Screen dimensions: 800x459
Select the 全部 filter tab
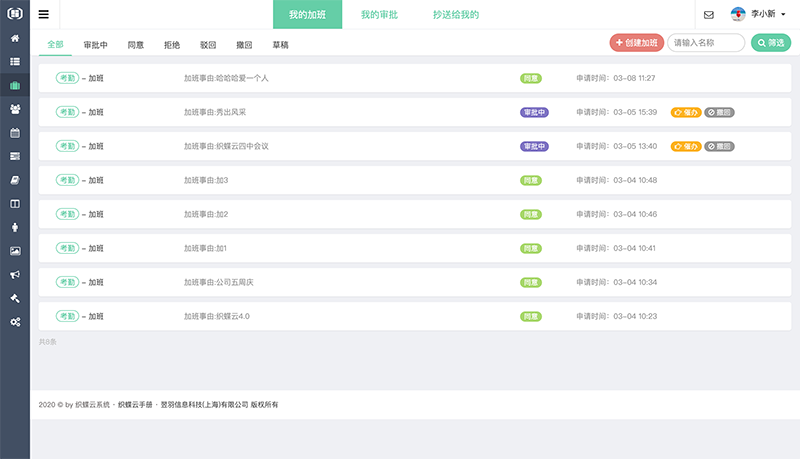55,45
